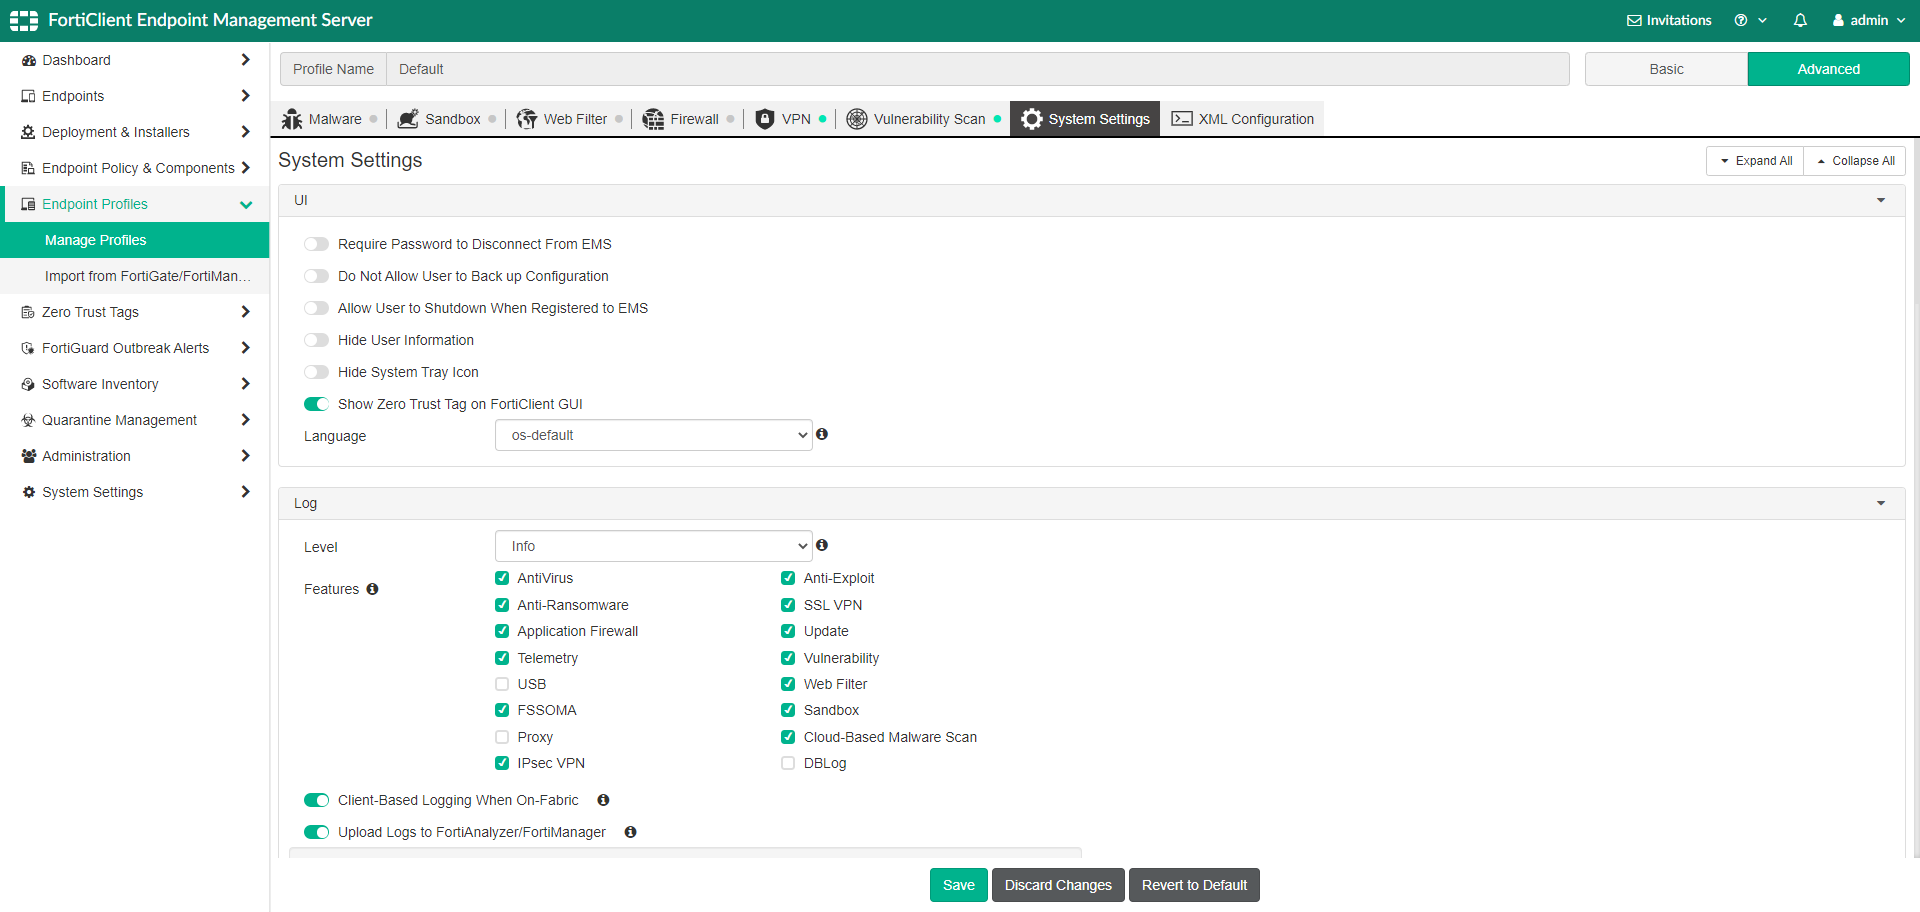This screenshot has height=912, width=1920.
Task: Switch to the Web Filter tab
Action: pyautogui.click(x=568, y=119)
